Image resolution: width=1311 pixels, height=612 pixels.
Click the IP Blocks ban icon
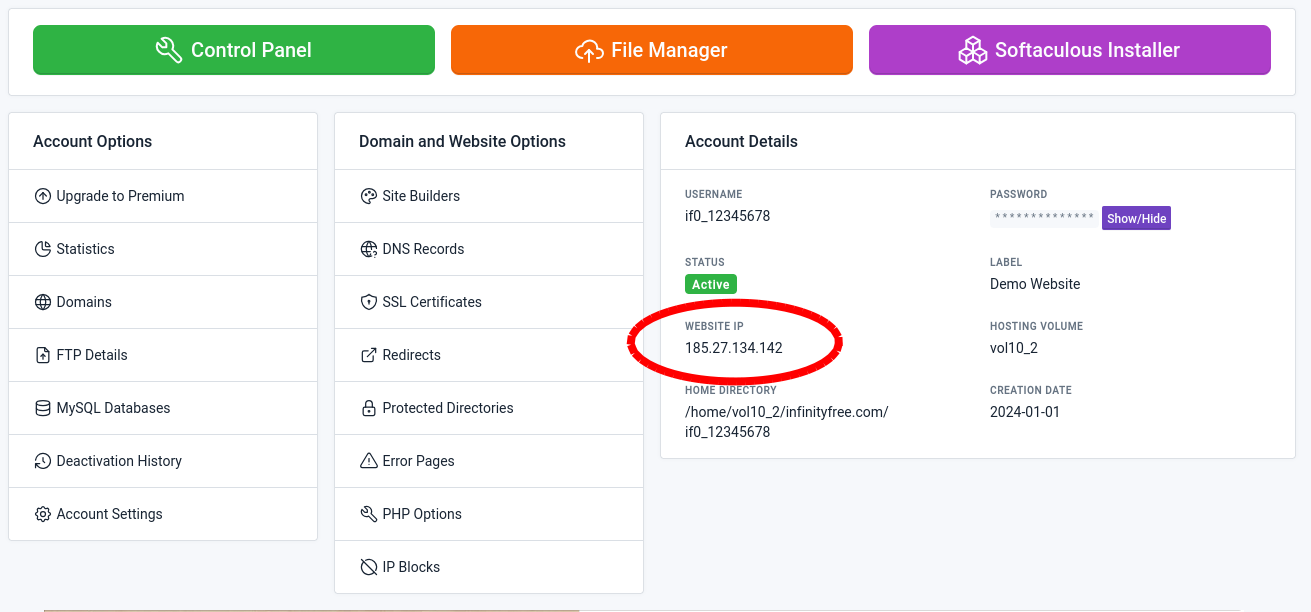pos(368,567)
